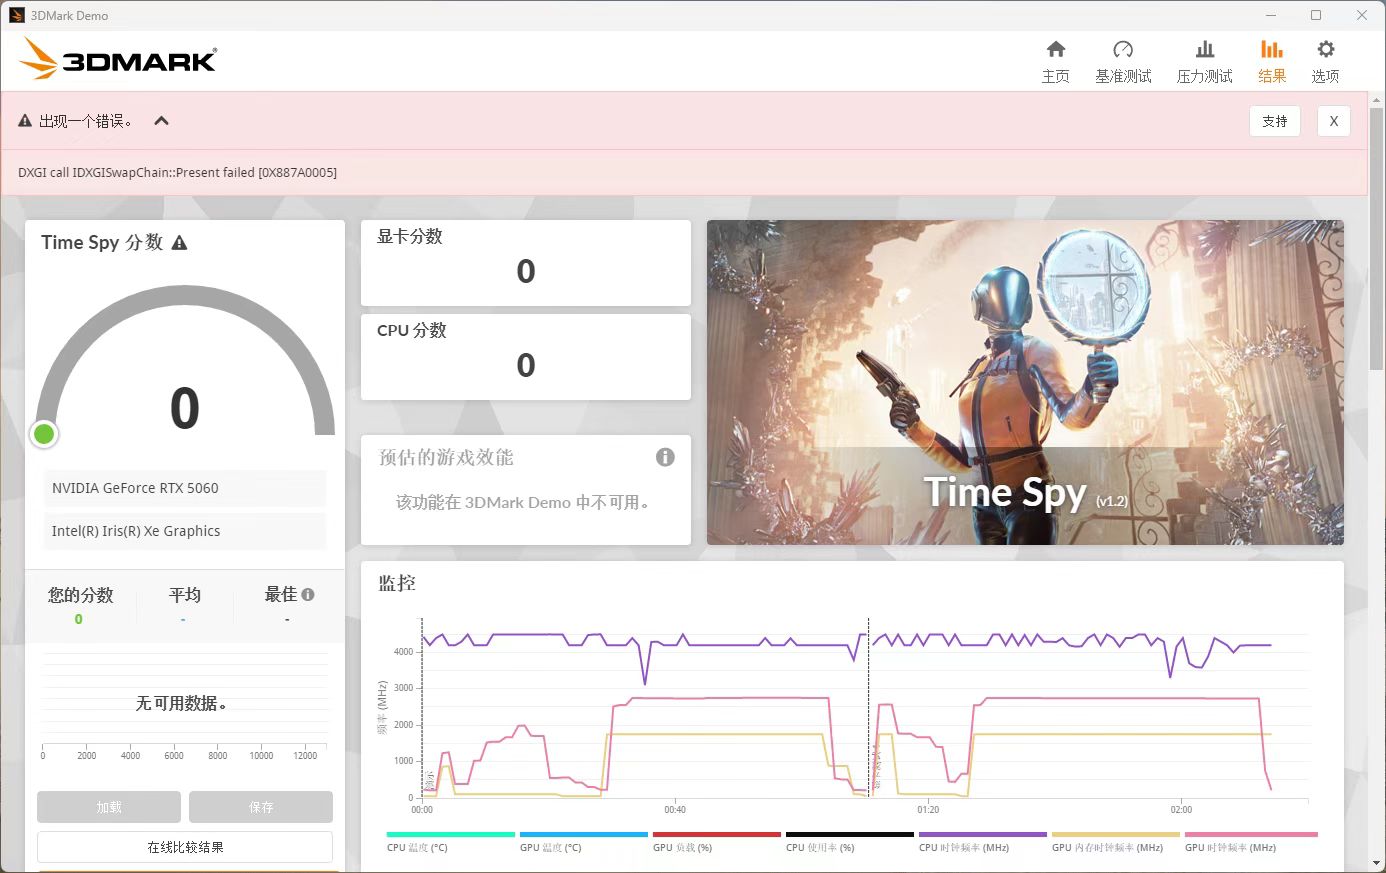This screenshot has height=873, width=1386.
Task: Click NVIDIA GeForce RTX 5060 entry
Action: [185, 488]
